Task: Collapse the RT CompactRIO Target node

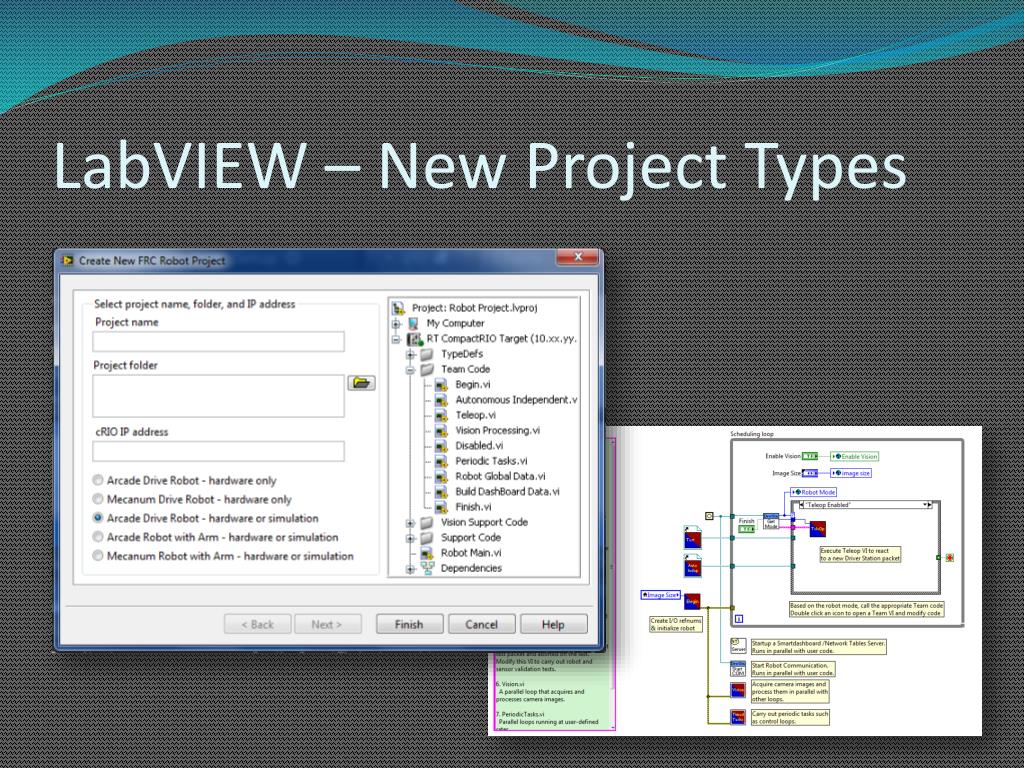Action: click(396, 339)
